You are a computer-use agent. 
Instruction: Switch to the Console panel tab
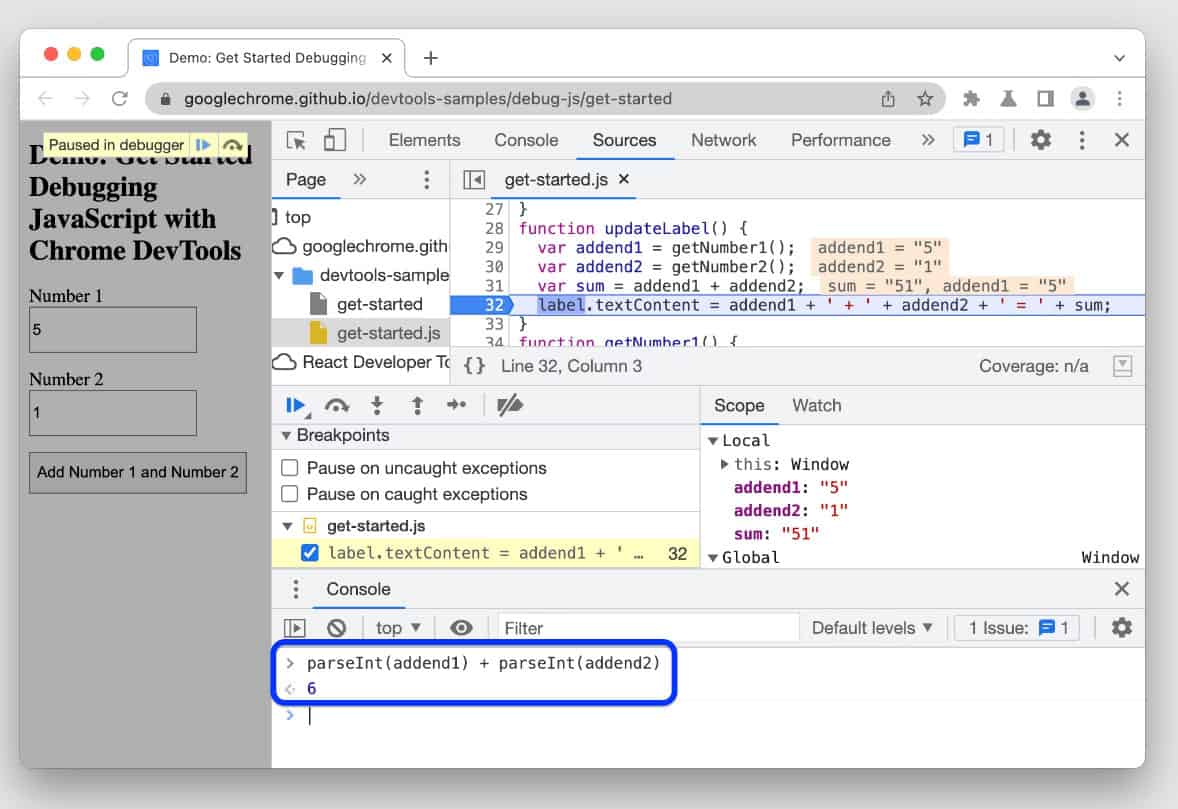pos(526,140)
